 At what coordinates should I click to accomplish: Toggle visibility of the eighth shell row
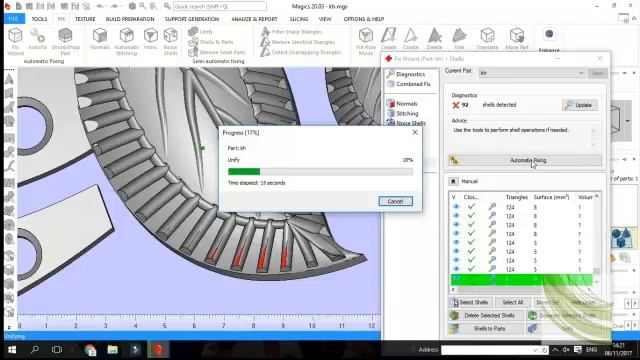456,269
